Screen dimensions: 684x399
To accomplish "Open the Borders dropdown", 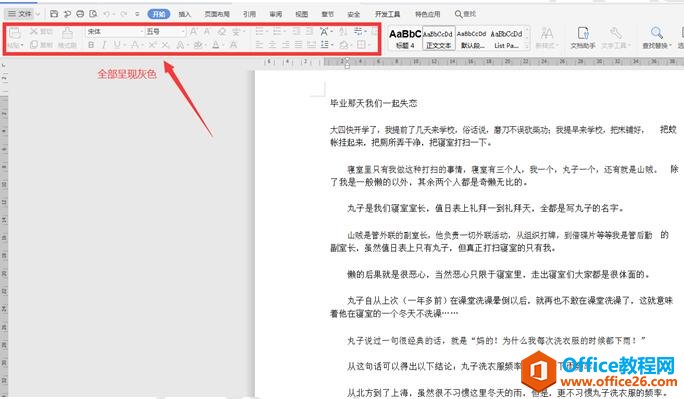I will pyautogui.click(x=369, y=44).
